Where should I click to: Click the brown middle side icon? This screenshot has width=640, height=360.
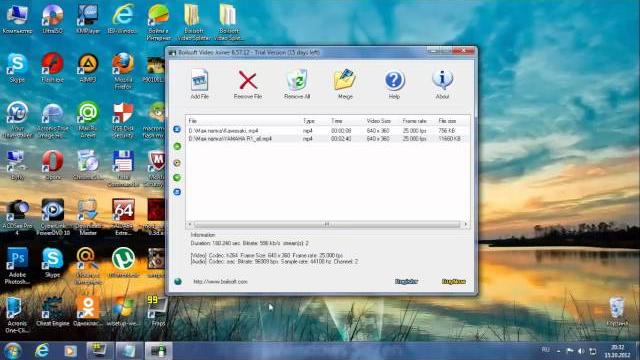[177, 163]
